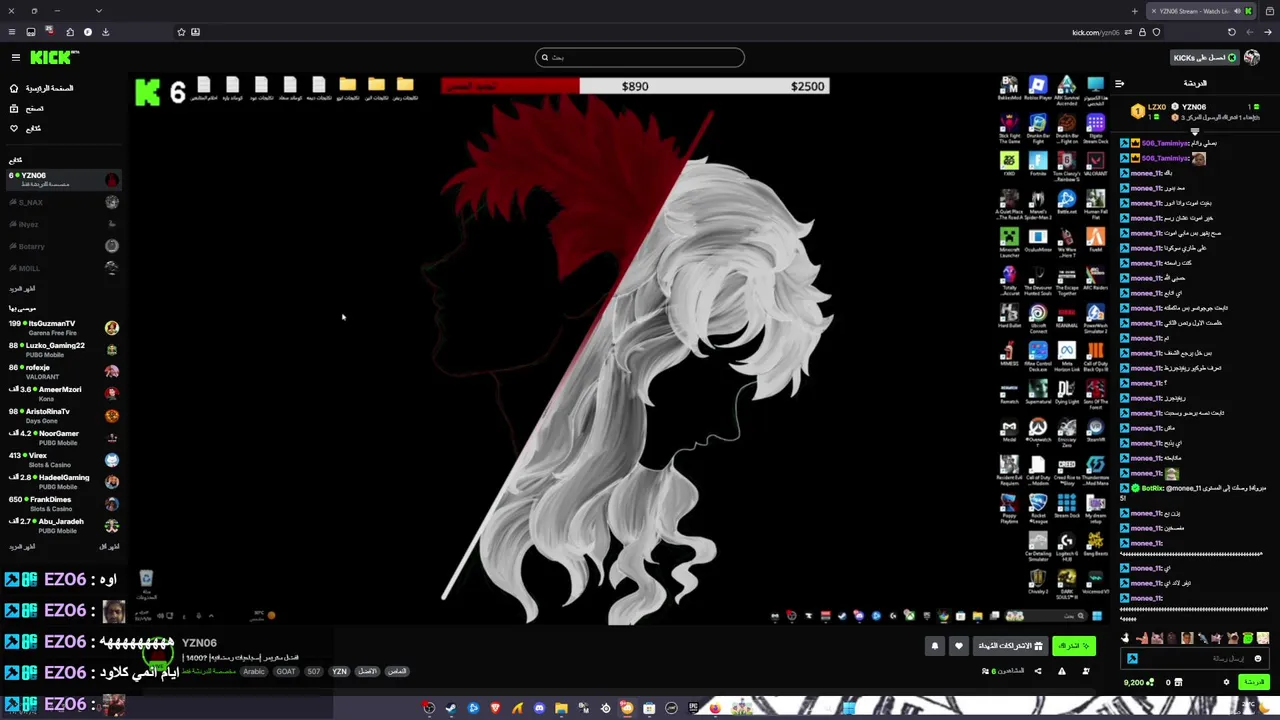The image size is (1280, 720).
Task: Click the 'Send a message' chat input
Action: [1195, 658]
